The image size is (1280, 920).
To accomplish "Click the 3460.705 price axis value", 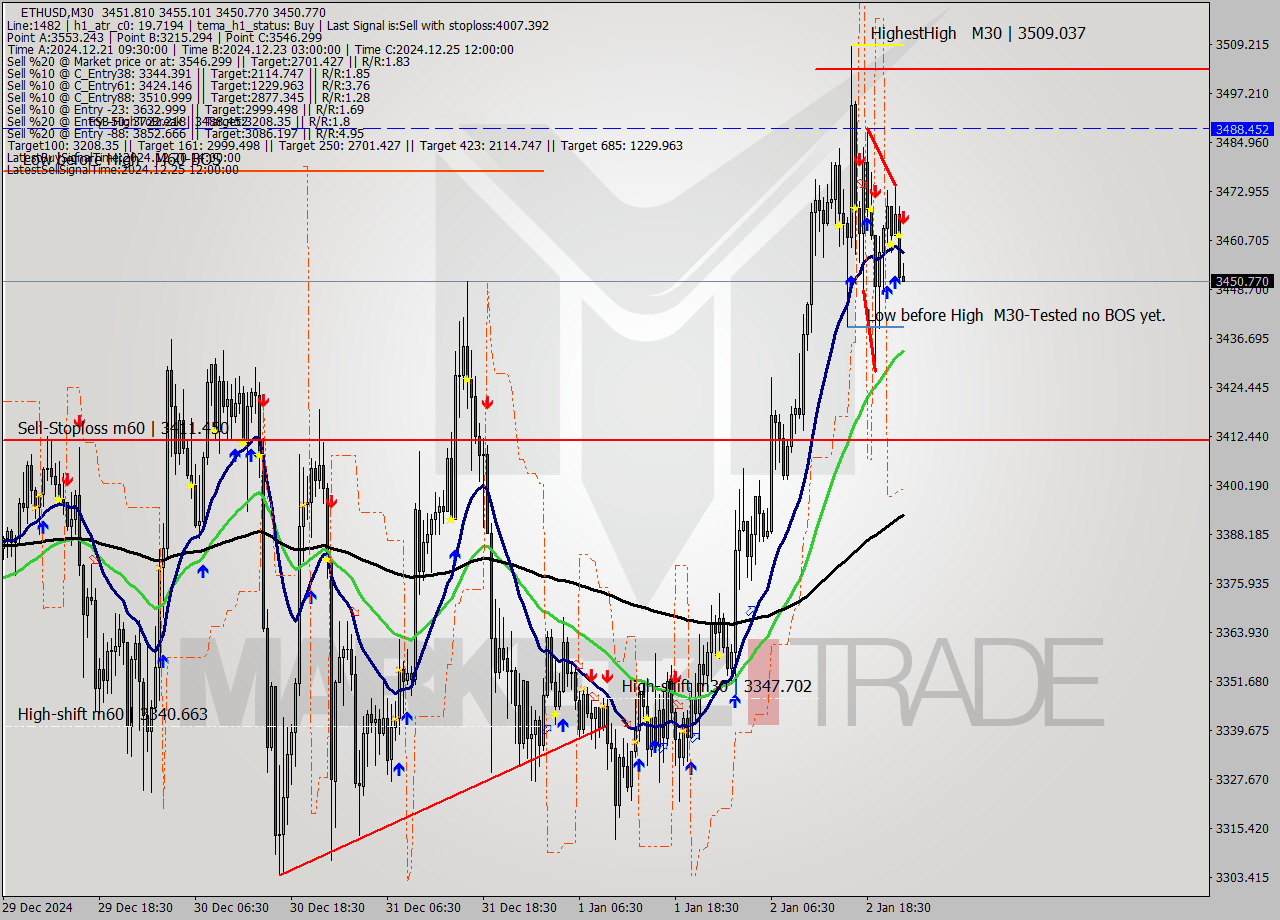I will (1241, 240).
